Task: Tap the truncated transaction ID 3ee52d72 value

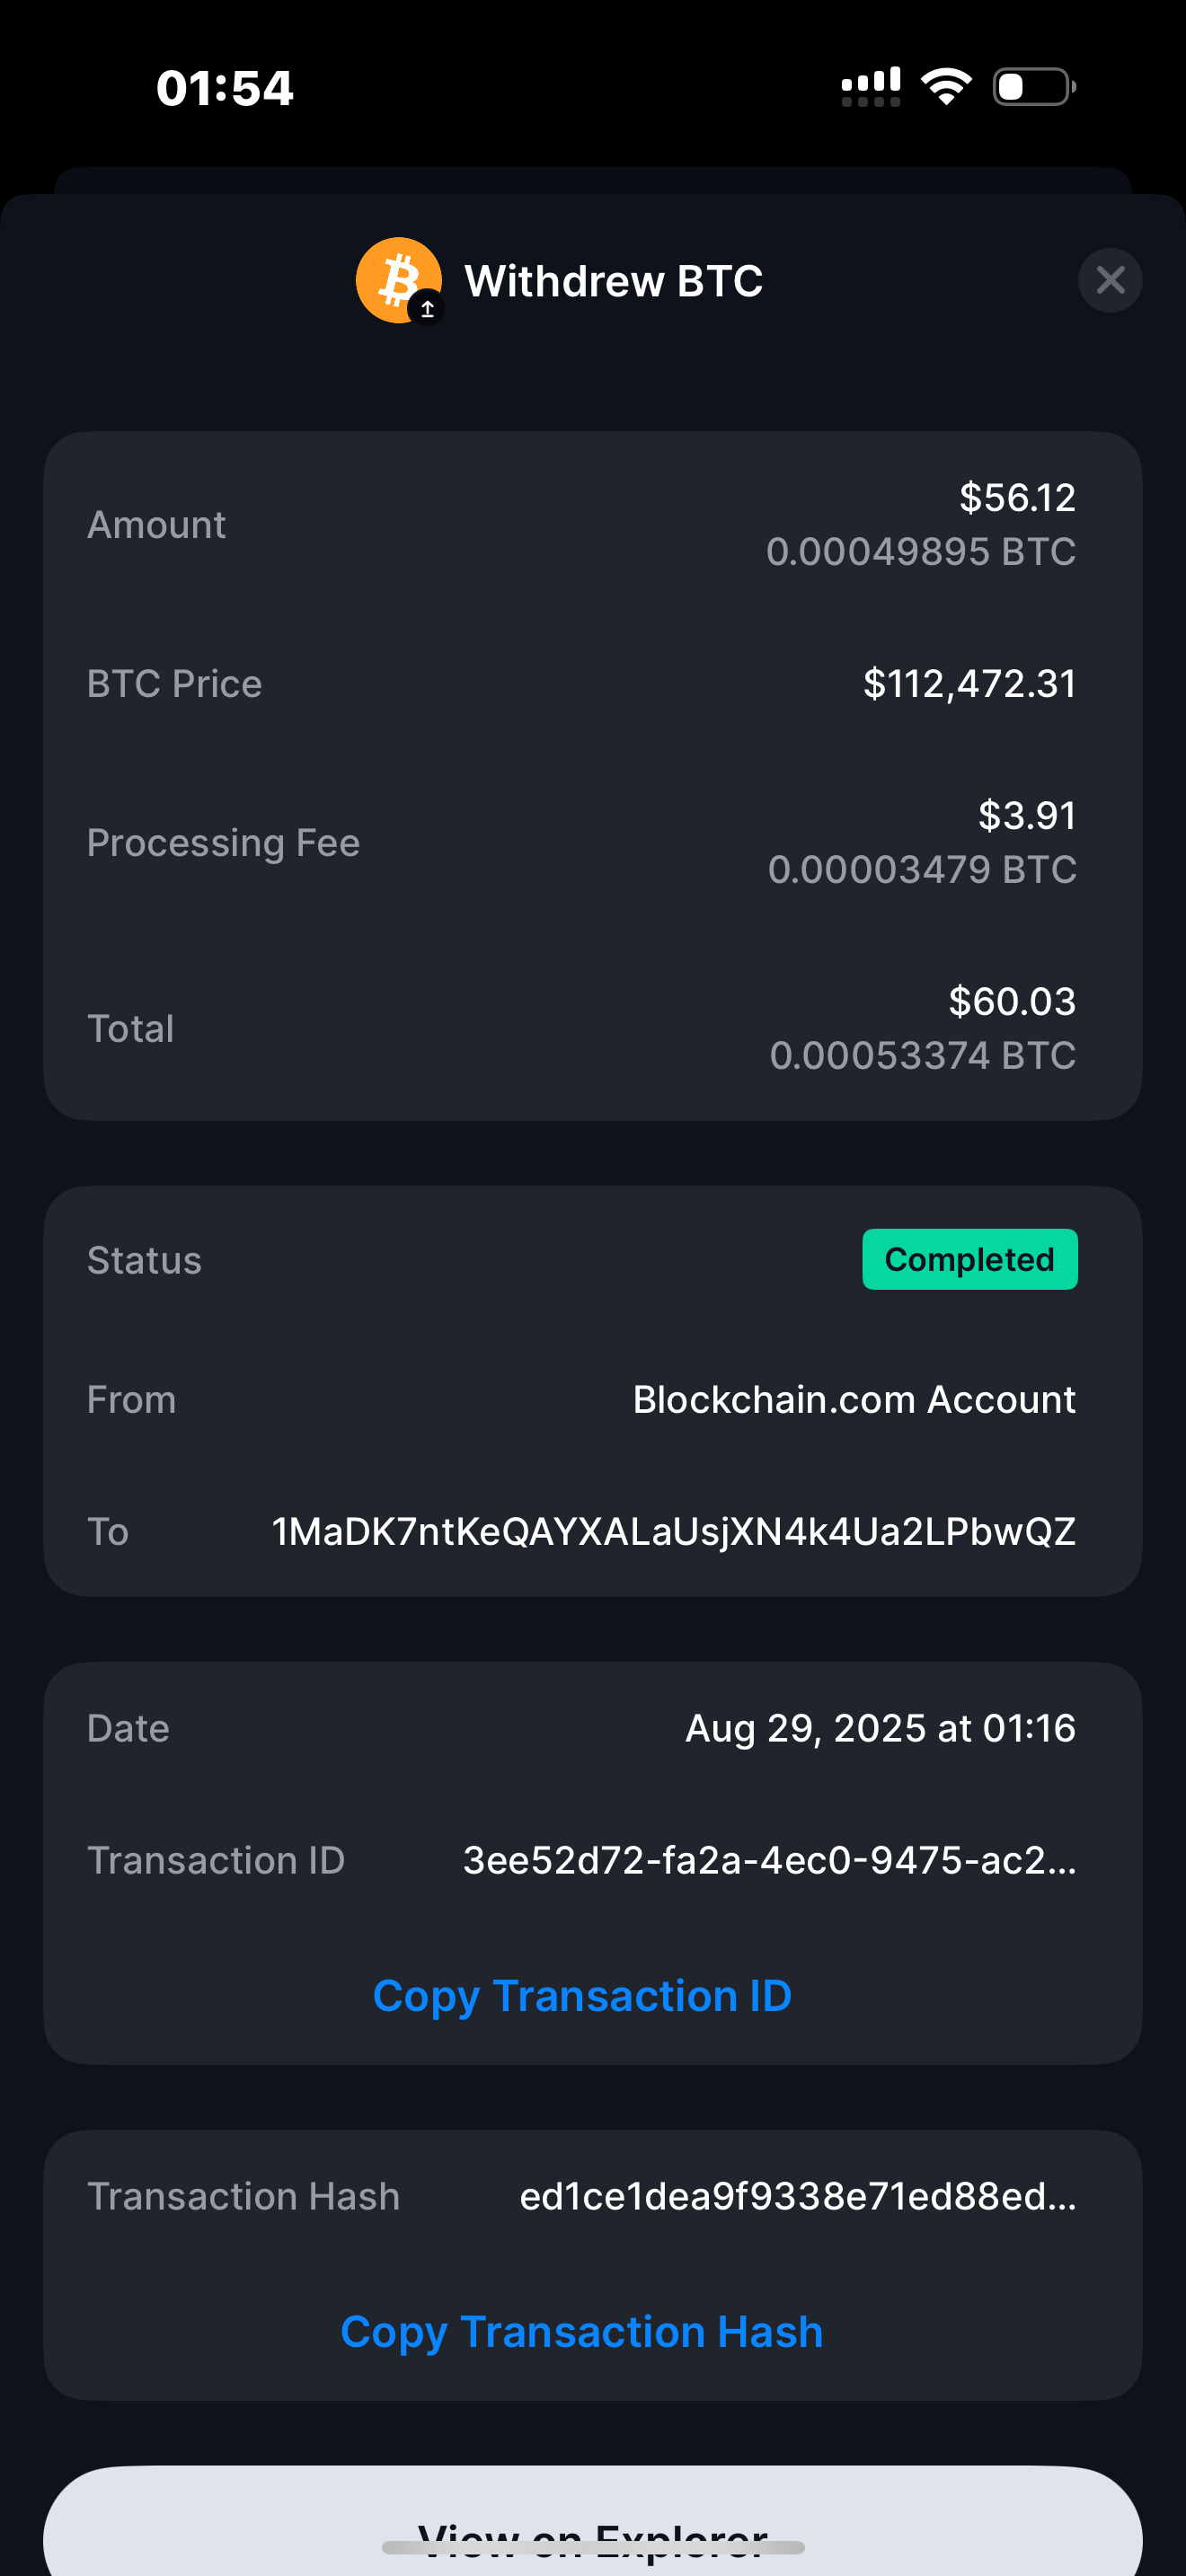Action: (x=769, y=1860)
